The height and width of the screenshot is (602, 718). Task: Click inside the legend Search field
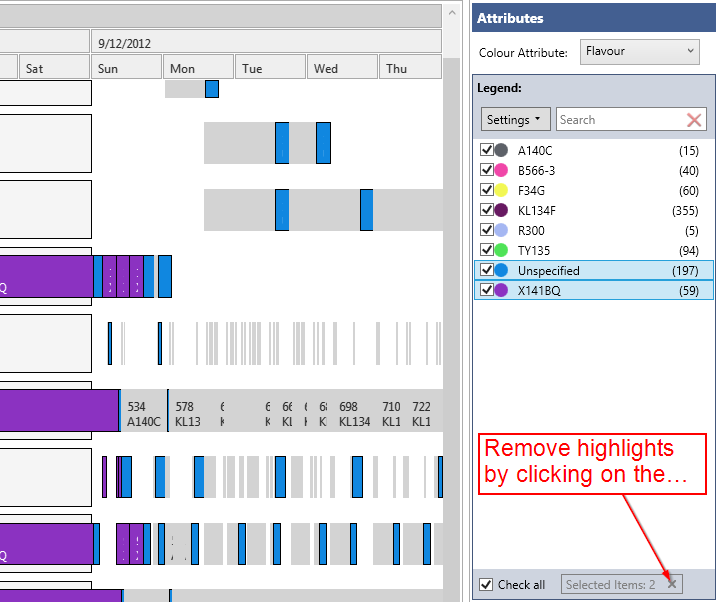[620, 120]
